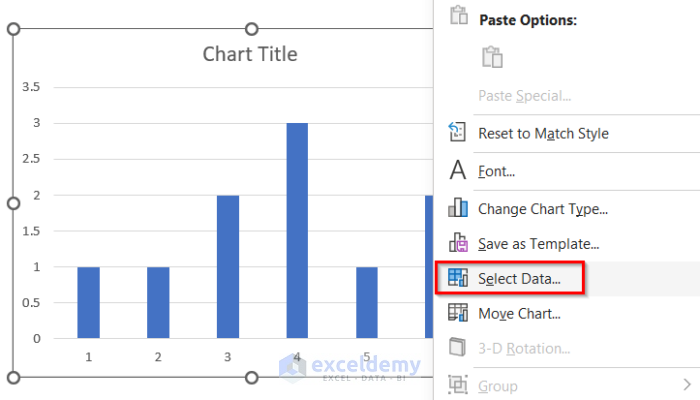Click the chart's top-center resize handle
This screenshot has height=400, width=700.
(251, 29)
